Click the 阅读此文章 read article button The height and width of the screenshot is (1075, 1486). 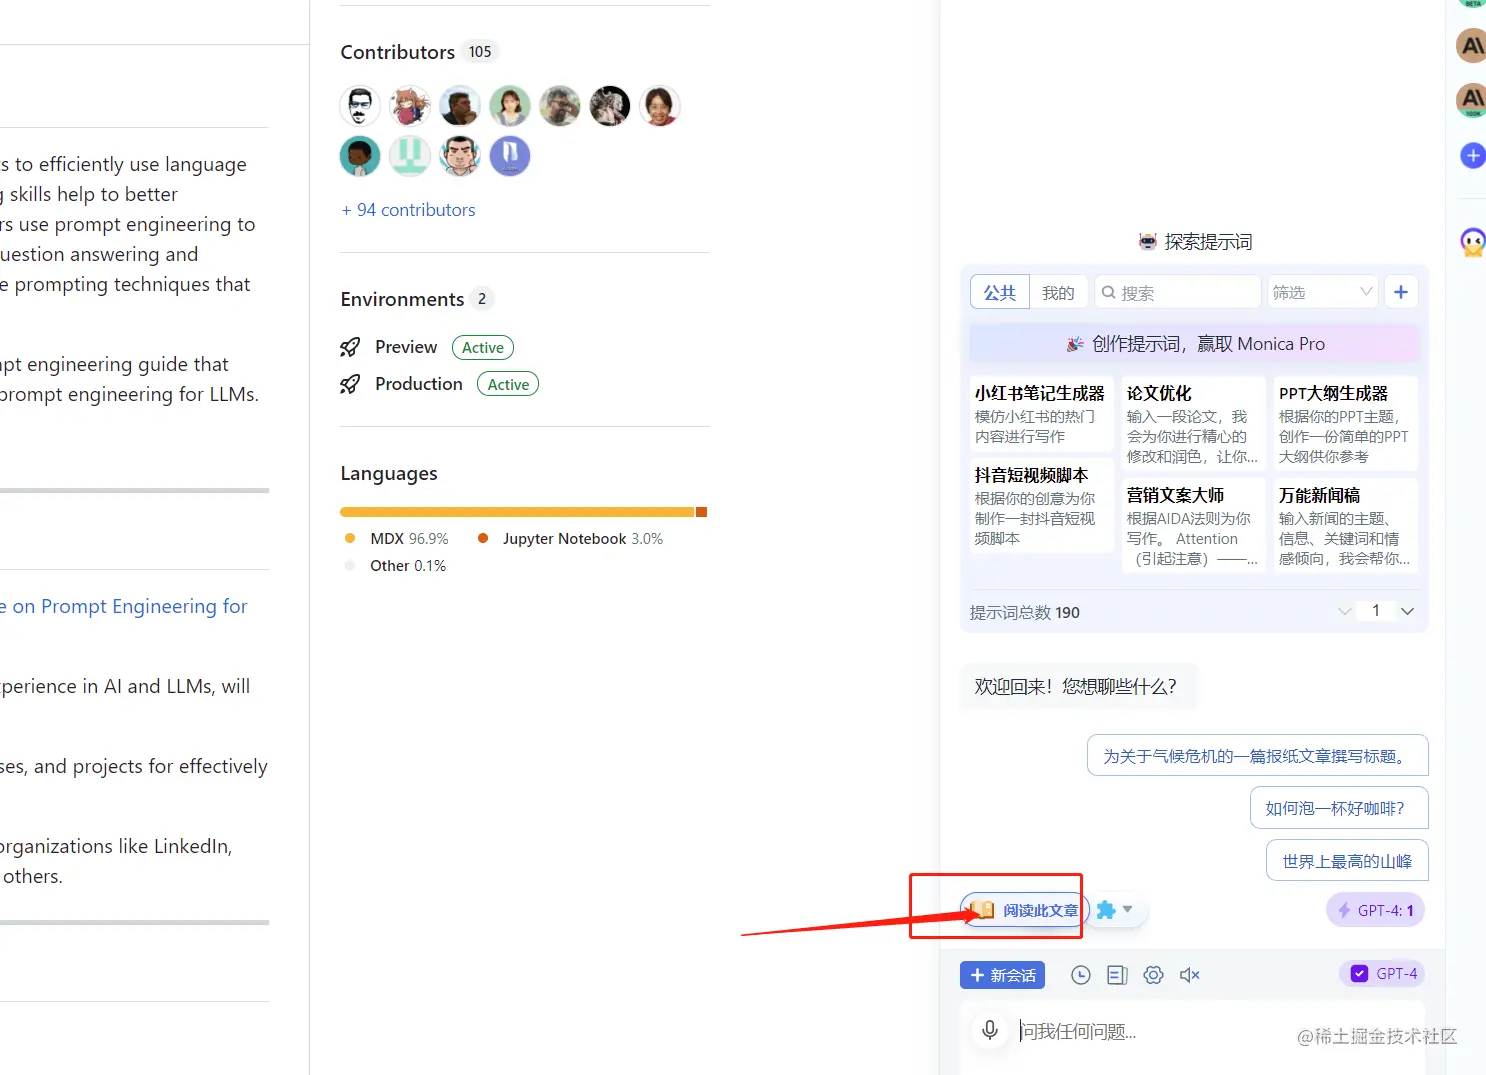pos(1025,910)
